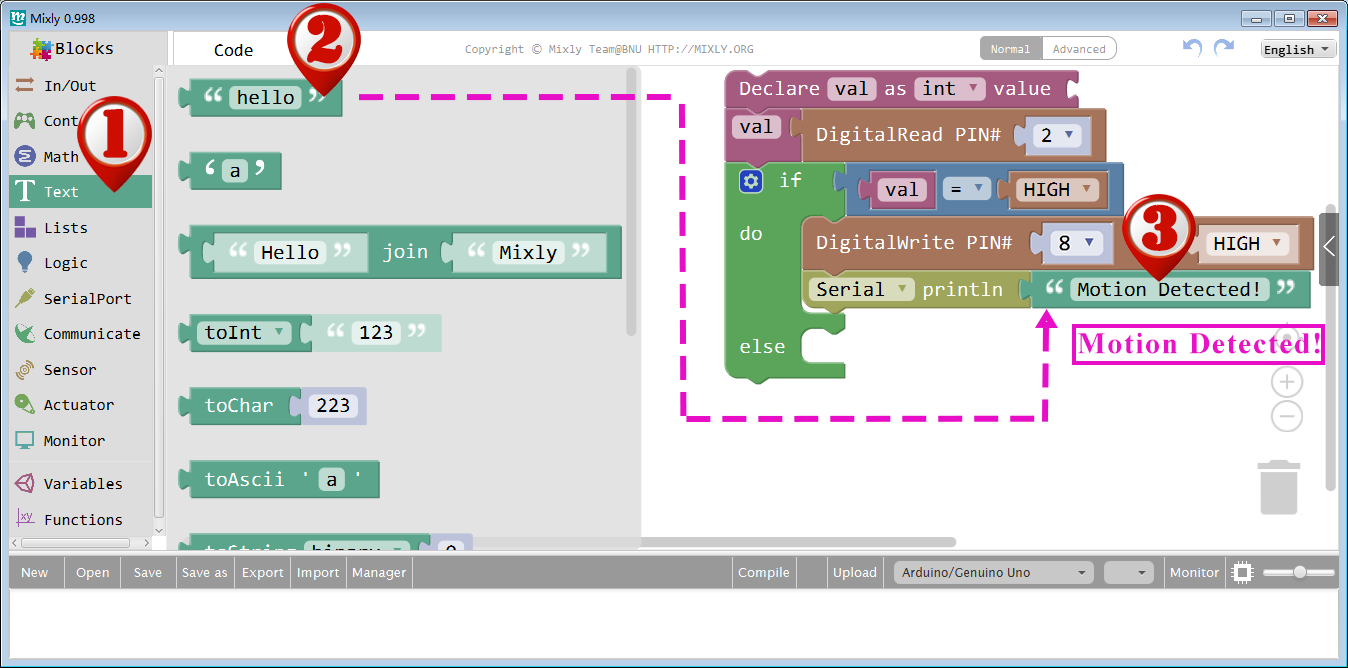The width and height of the screenshot is (1348, 668).
Task: Click the hello text field in the flyout
Action: click(x=265, y=97)
